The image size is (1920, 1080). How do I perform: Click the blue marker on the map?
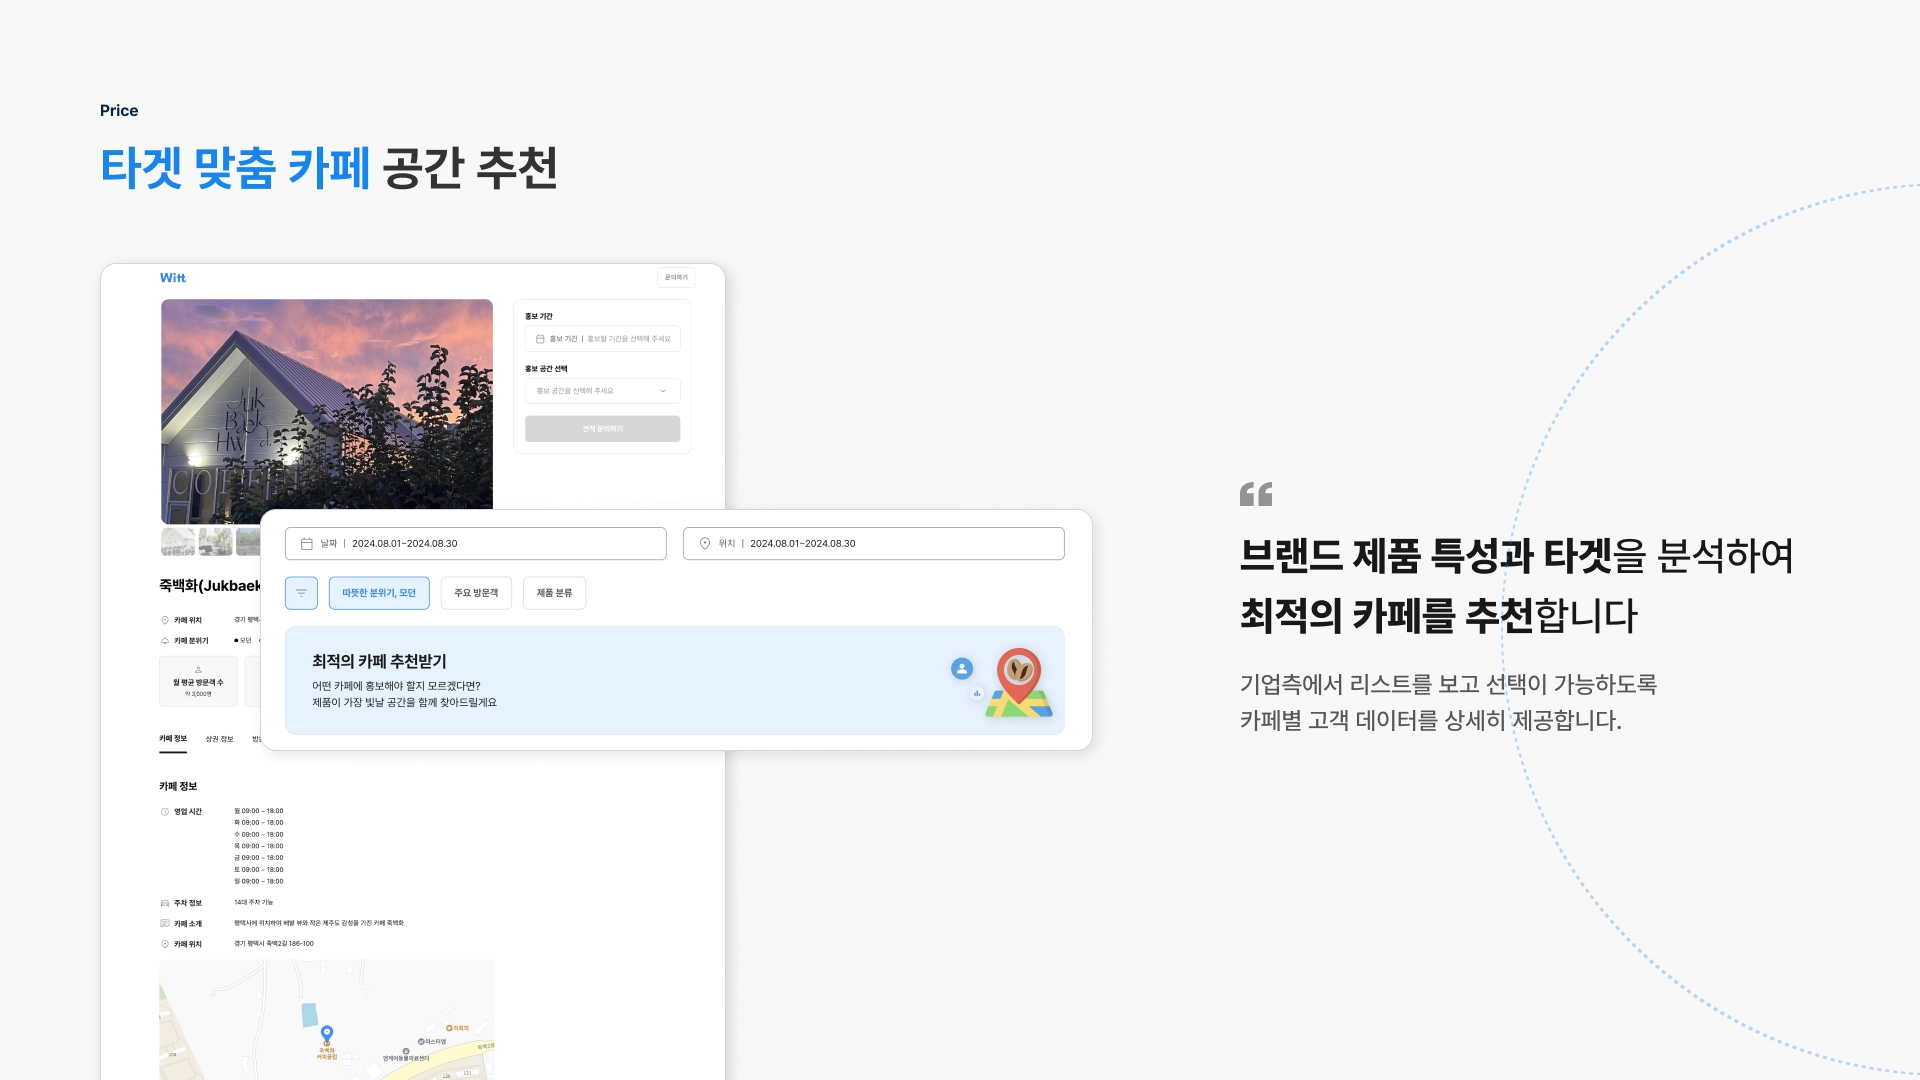(327, 1033)
